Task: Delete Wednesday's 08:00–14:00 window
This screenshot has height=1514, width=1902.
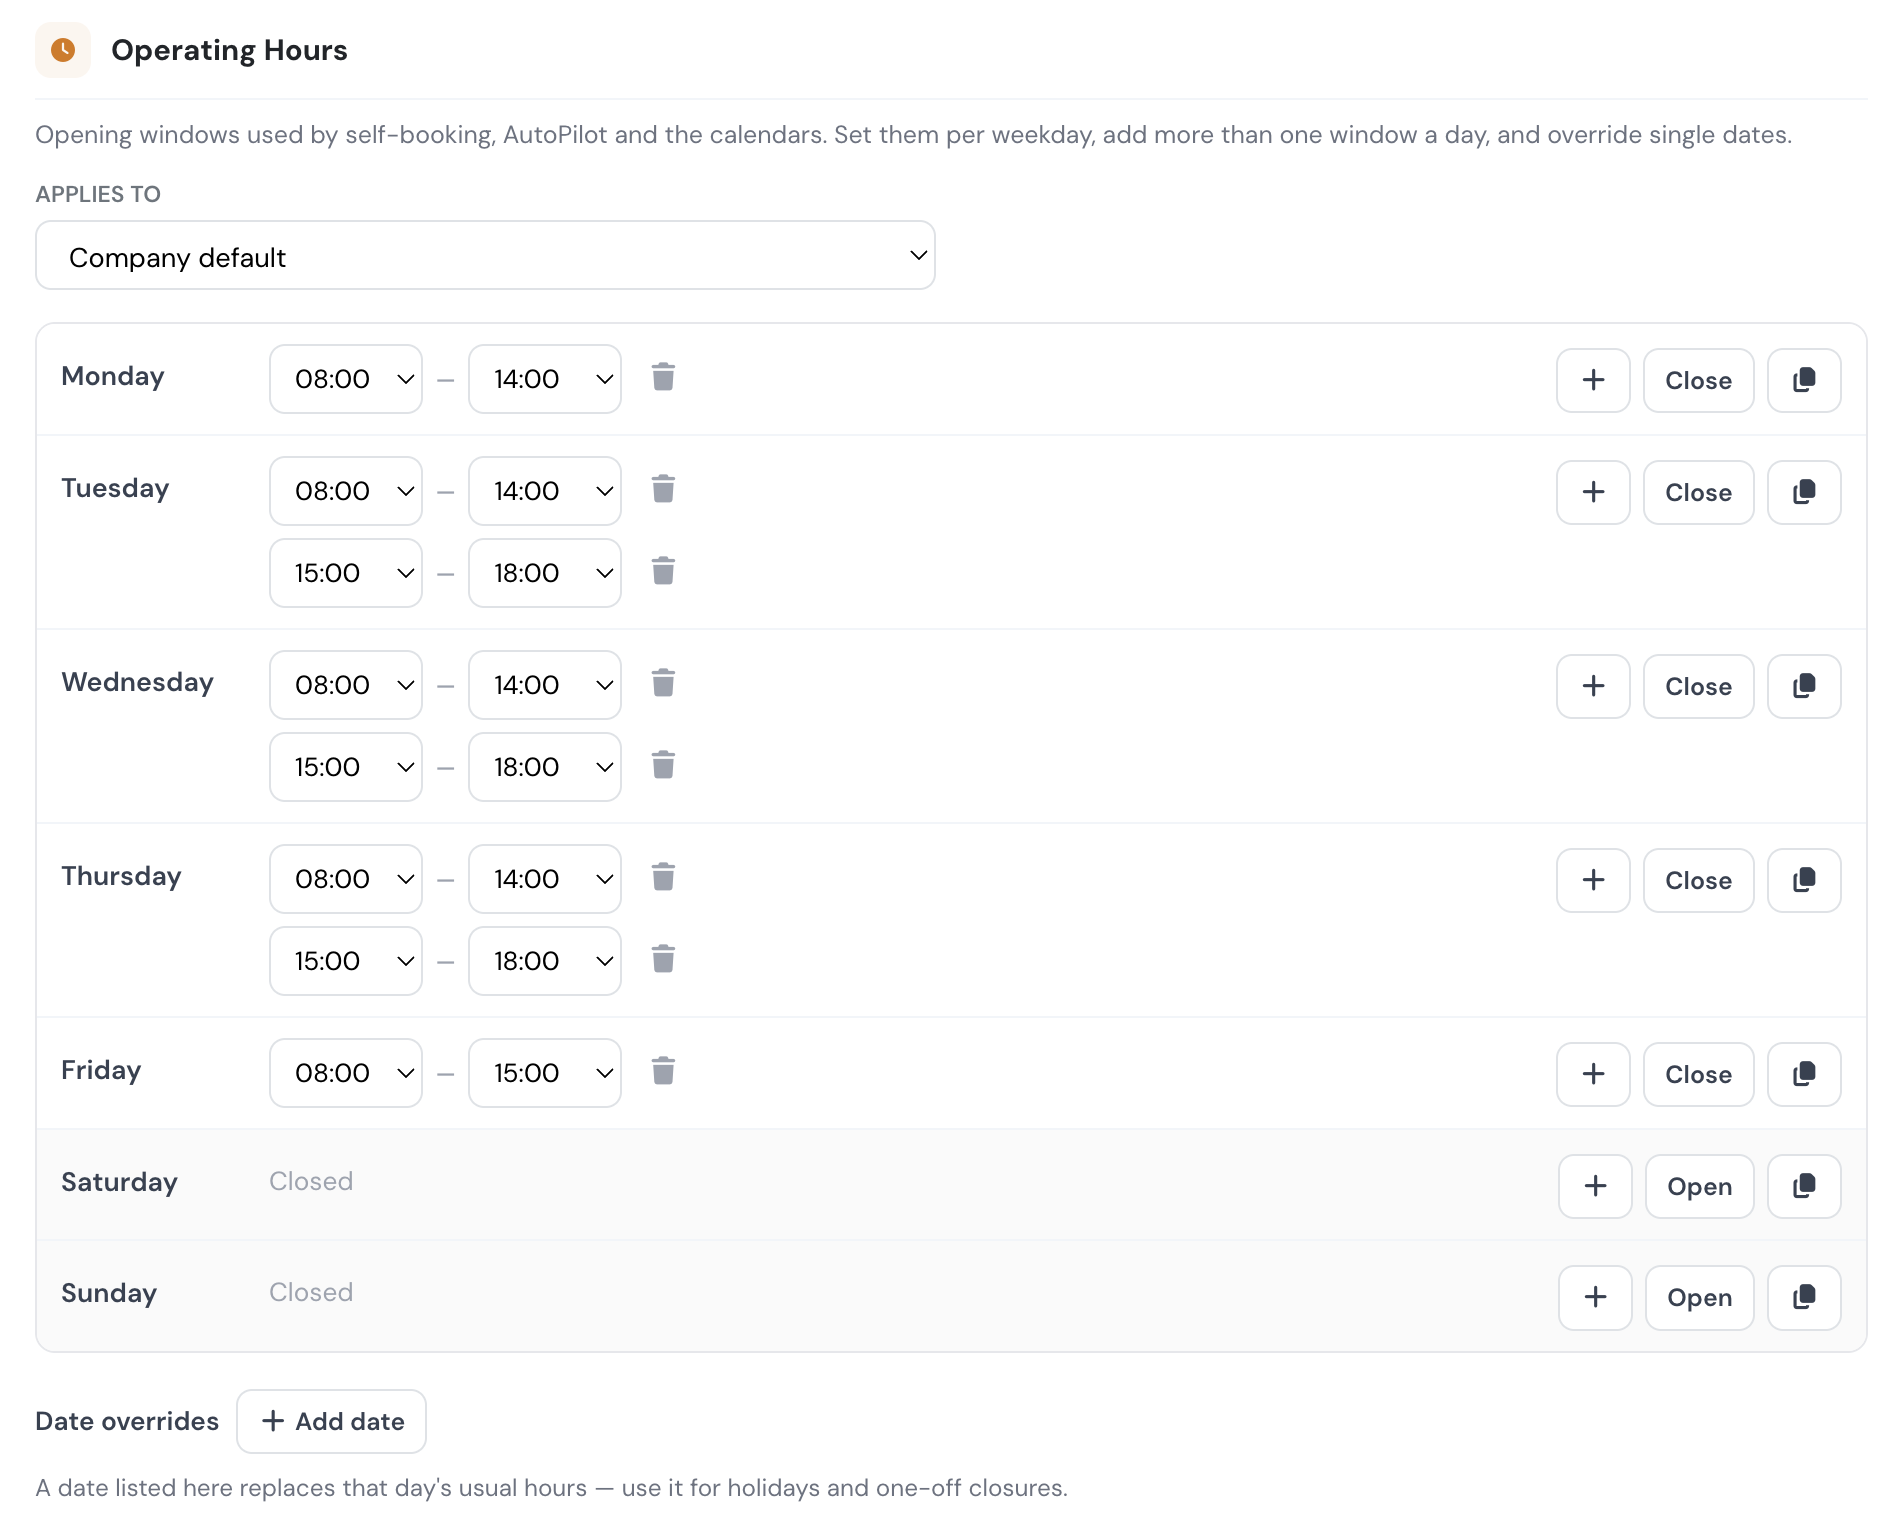Action: pyautogui.click(x=663, y=684)
